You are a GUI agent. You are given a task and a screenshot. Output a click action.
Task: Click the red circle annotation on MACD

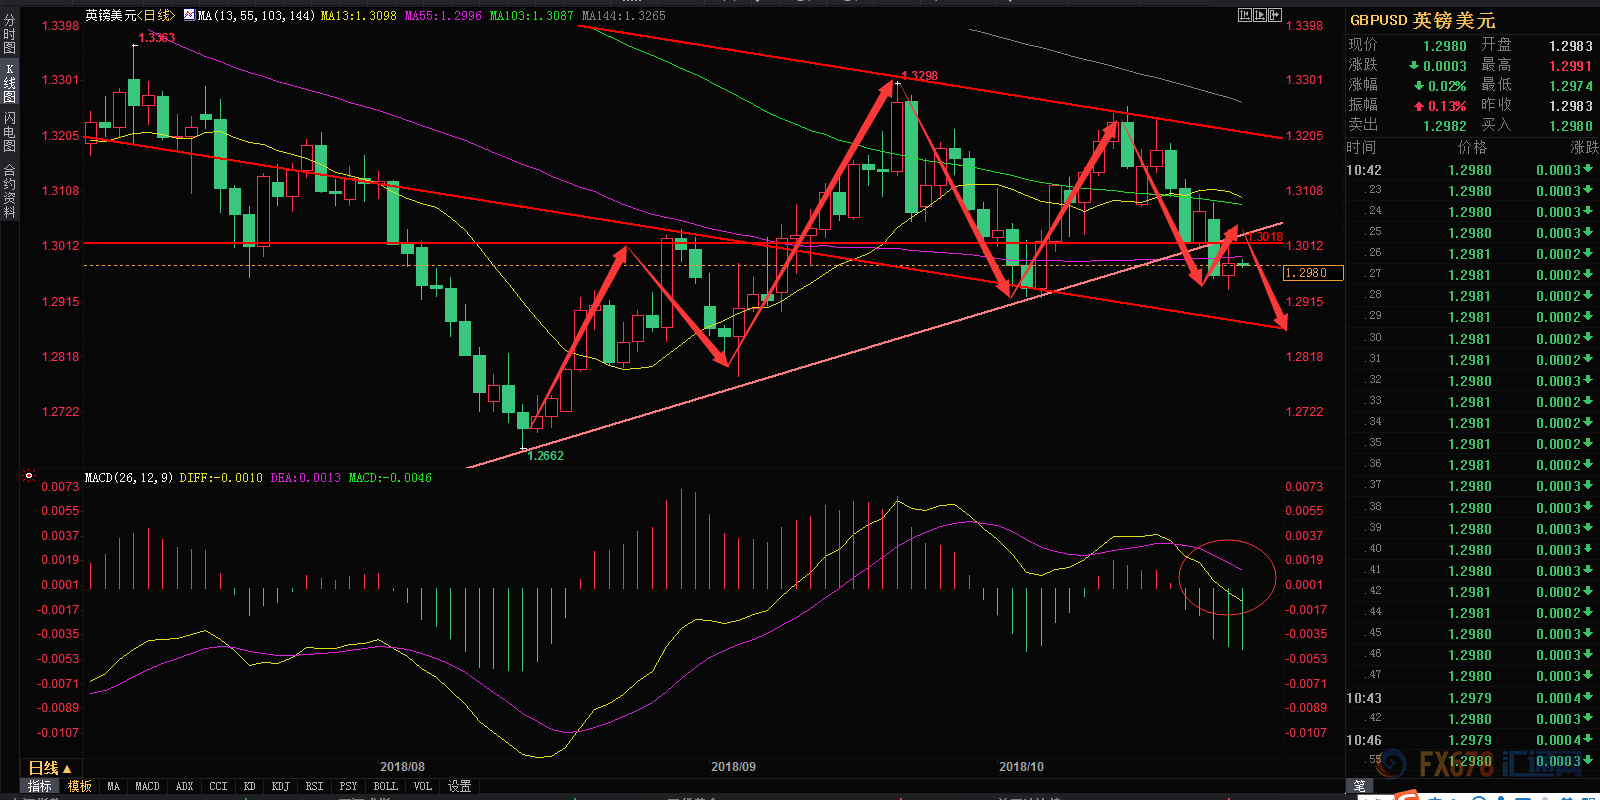click(x=1227, y=576)
